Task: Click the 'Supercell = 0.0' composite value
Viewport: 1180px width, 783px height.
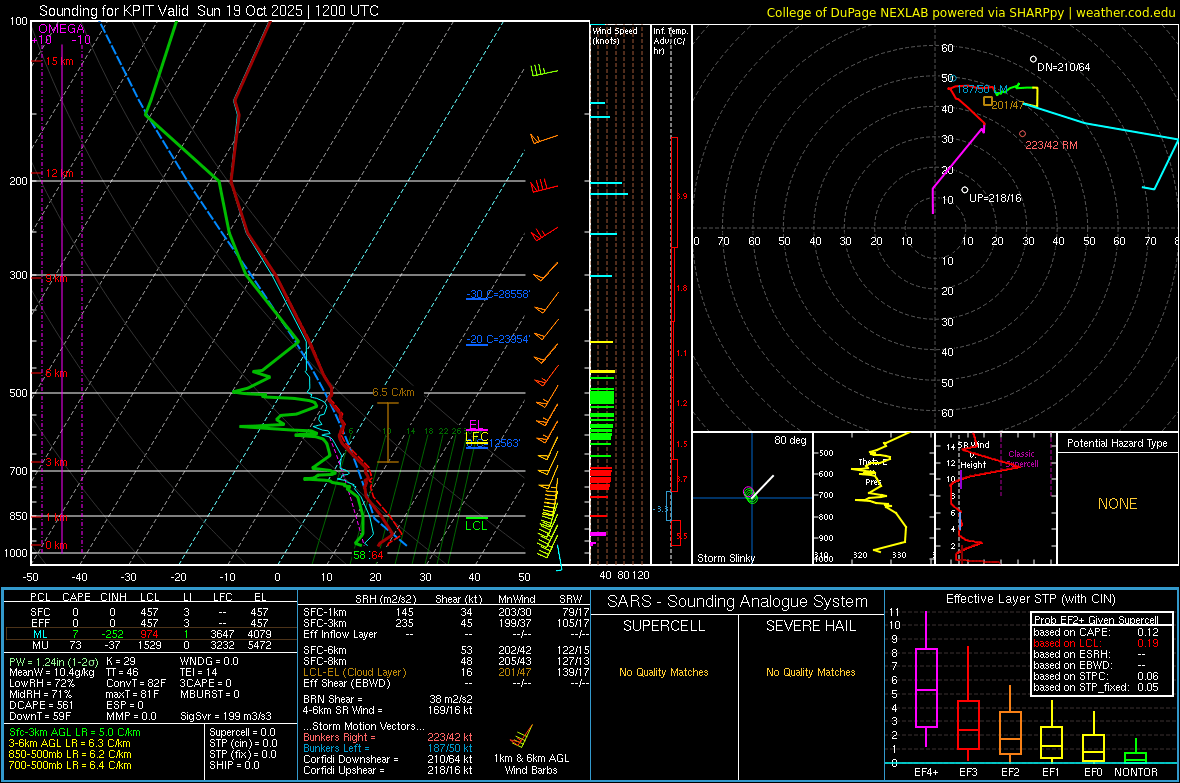Action: pyautogui.click(x=242, y=733)
